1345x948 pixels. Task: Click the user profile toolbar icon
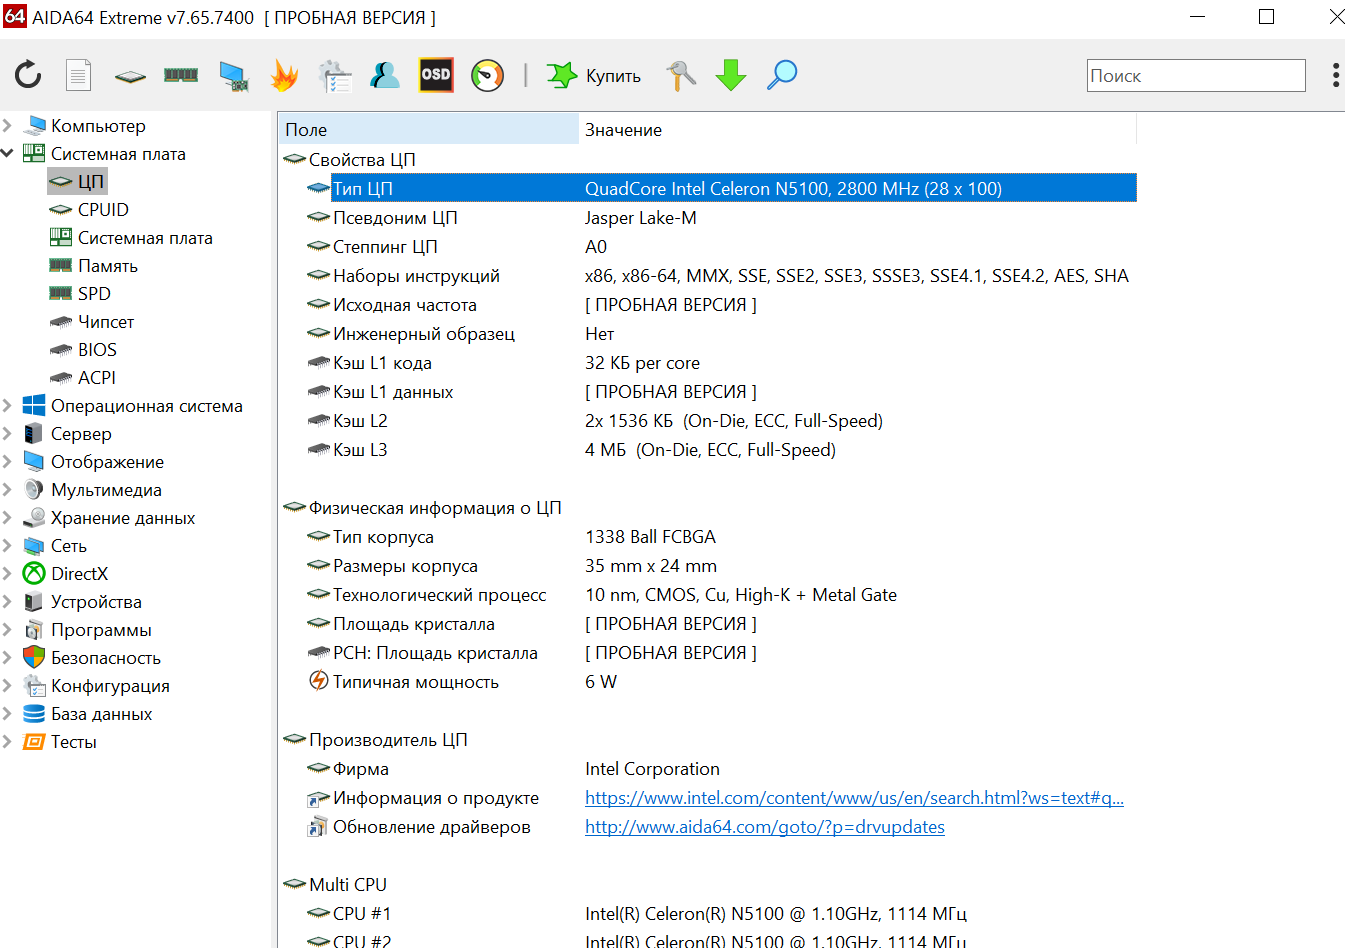click(x=385, y=75)
